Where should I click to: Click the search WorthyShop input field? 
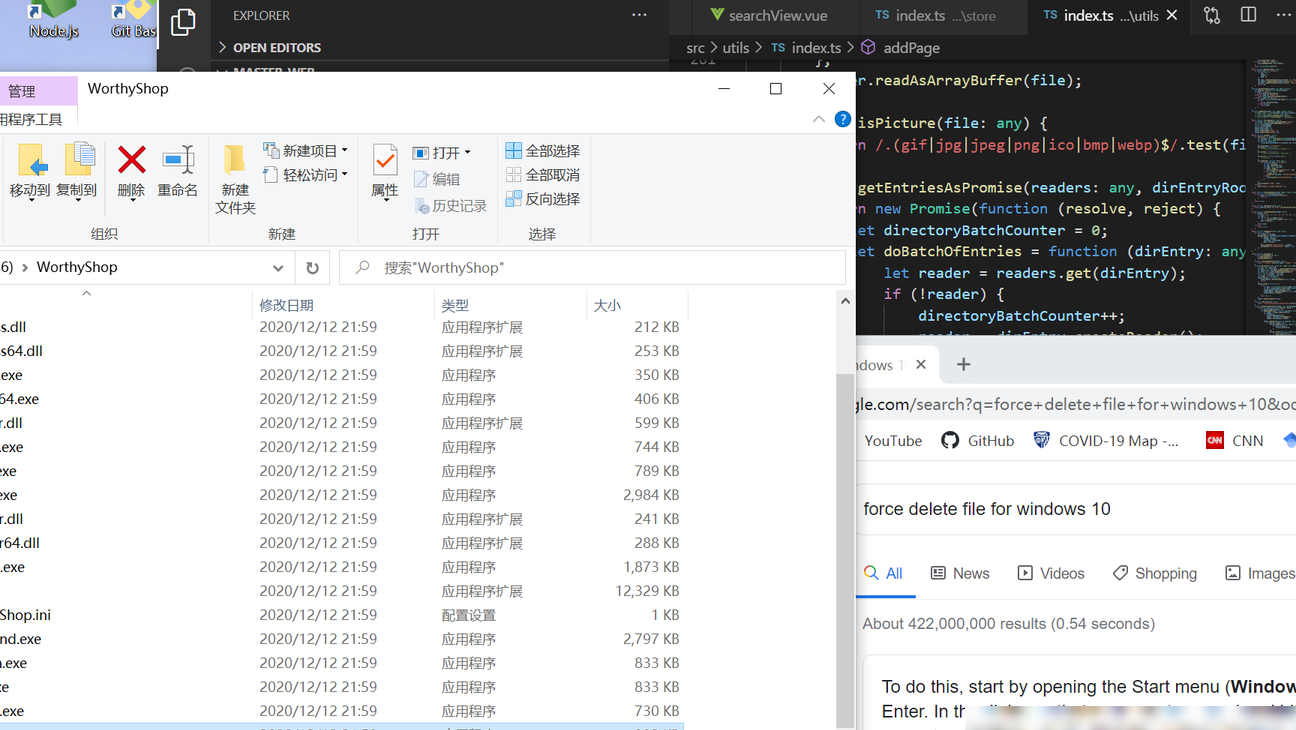[x=593, y=268]
